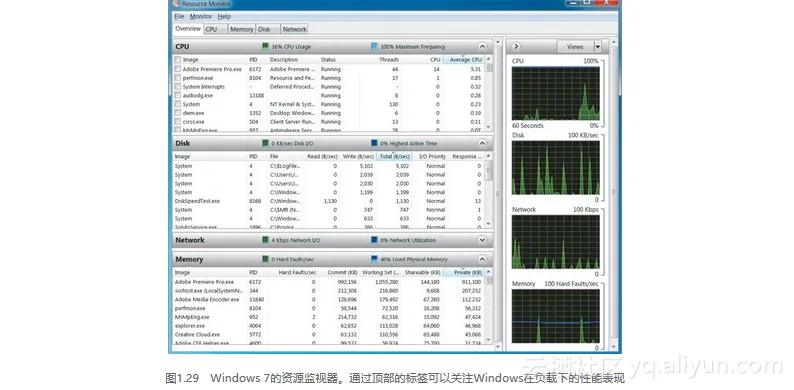Sort Memory list by Commit (KB) header
This screenshot has height=390, width=794.
click(x=343, y=272)
